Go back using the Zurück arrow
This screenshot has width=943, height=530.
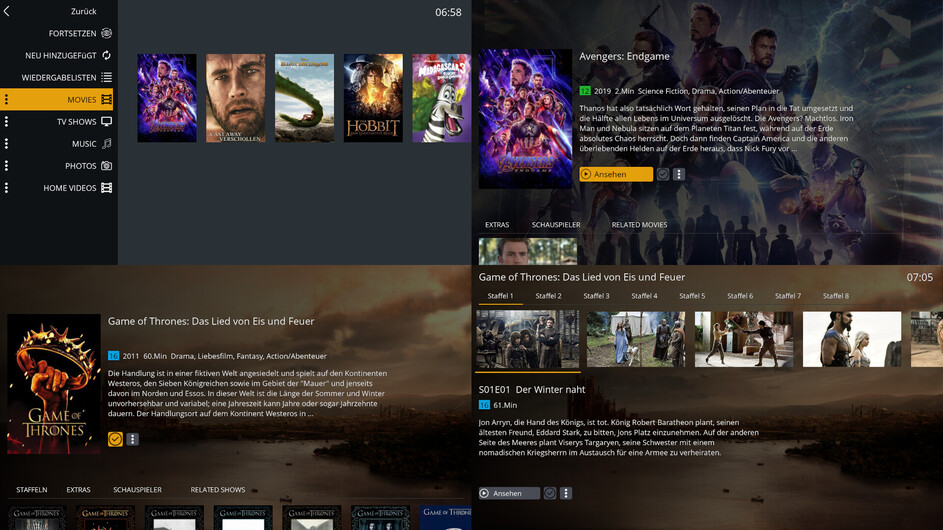click(7, 11)
